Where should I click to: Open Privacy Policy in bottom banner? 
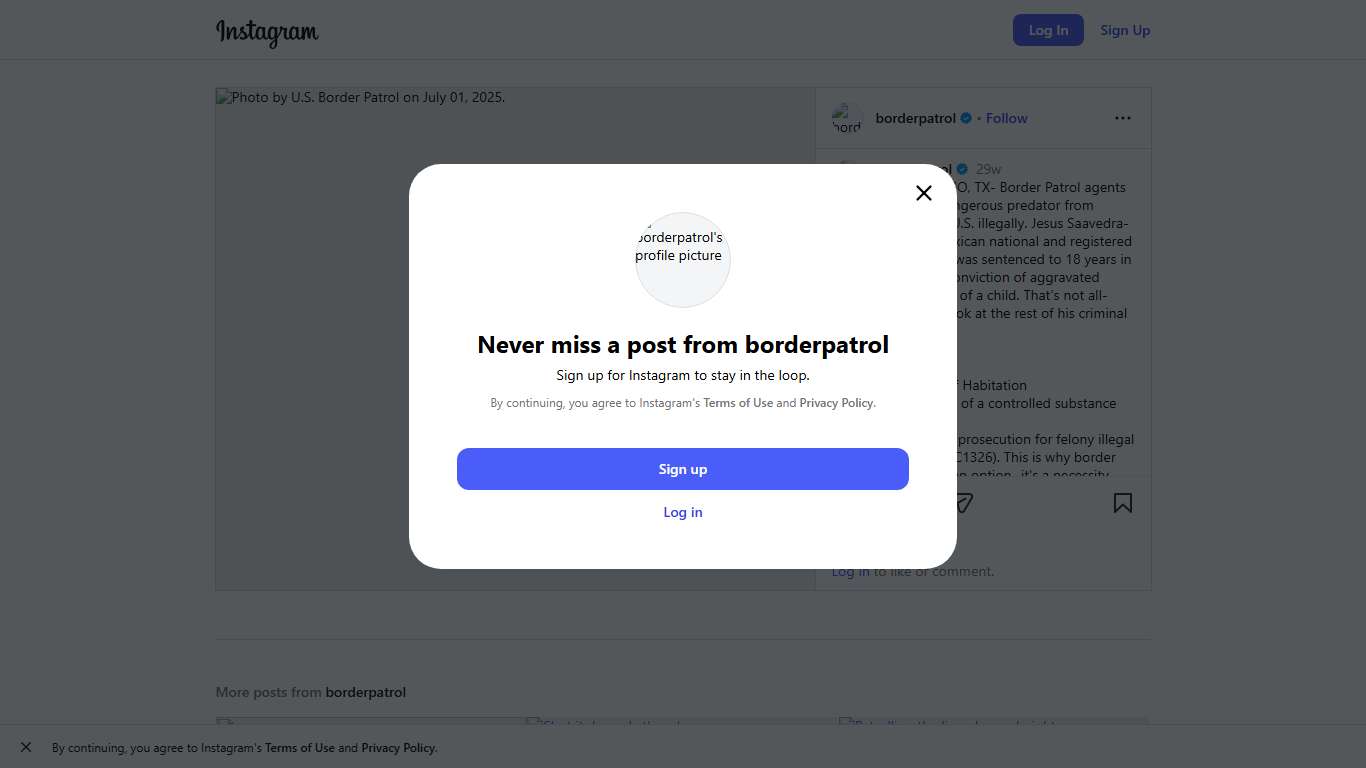pyautogui.click(x=398, y=748)
